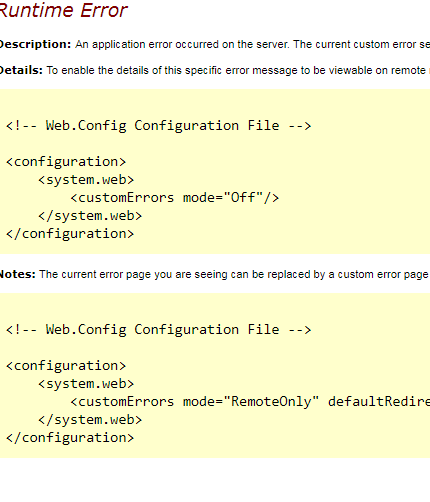Screen dimensions: 430x502
Task: Click first closing system.web tag
Action: coord(90,216)
